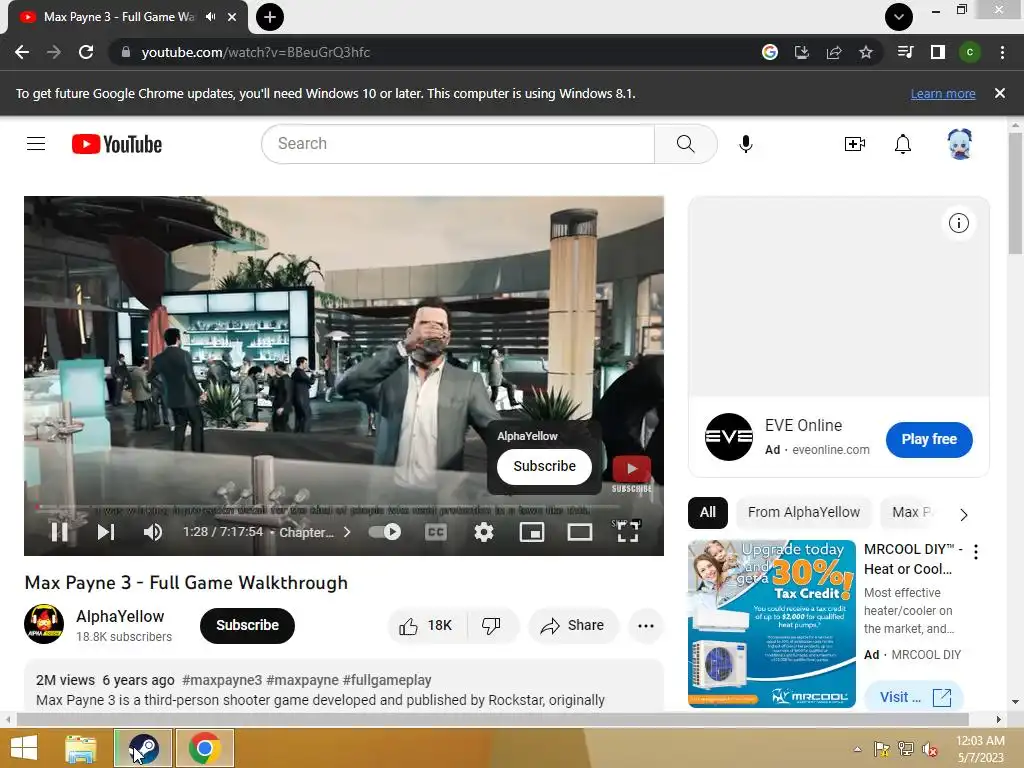Open the Create video camera icon
This screenshot has width=1024, height=768.
coord(854,144)
